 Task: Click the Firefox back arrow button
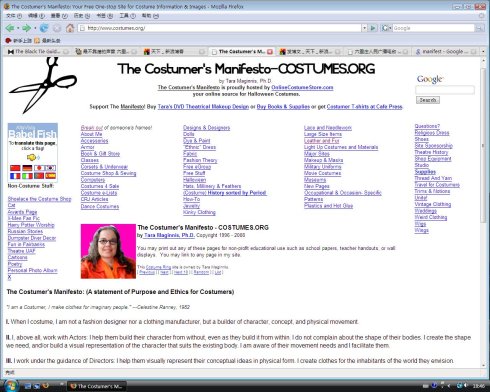[x=10, y=28]
